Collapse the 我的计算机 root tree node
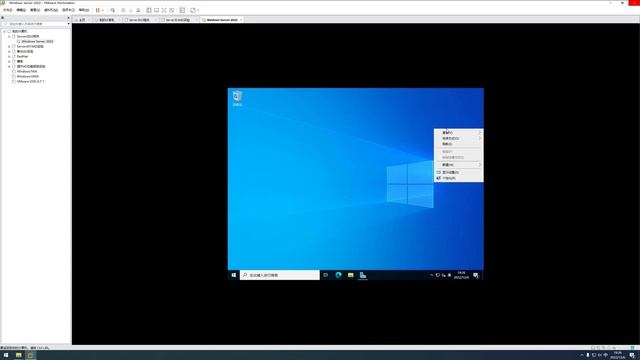This screenshot has height=360, width=640. click(x=4, y=31)
